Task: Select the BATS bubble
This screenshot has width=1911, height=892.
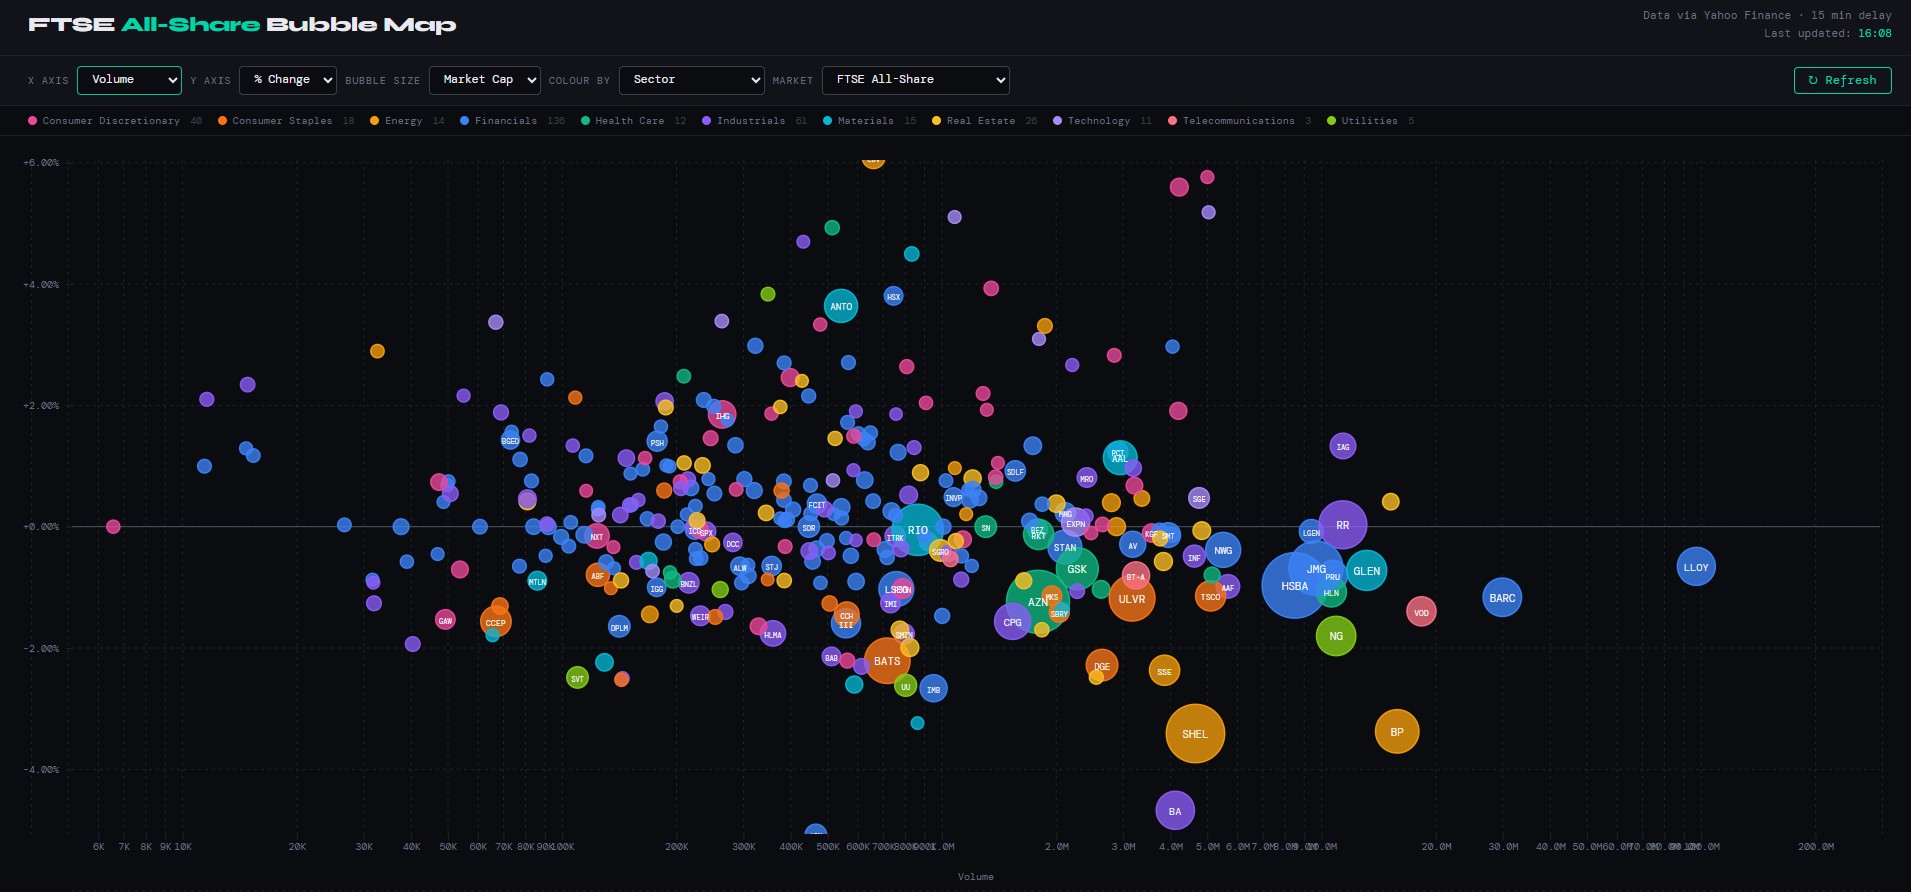Action: point(887,661)
